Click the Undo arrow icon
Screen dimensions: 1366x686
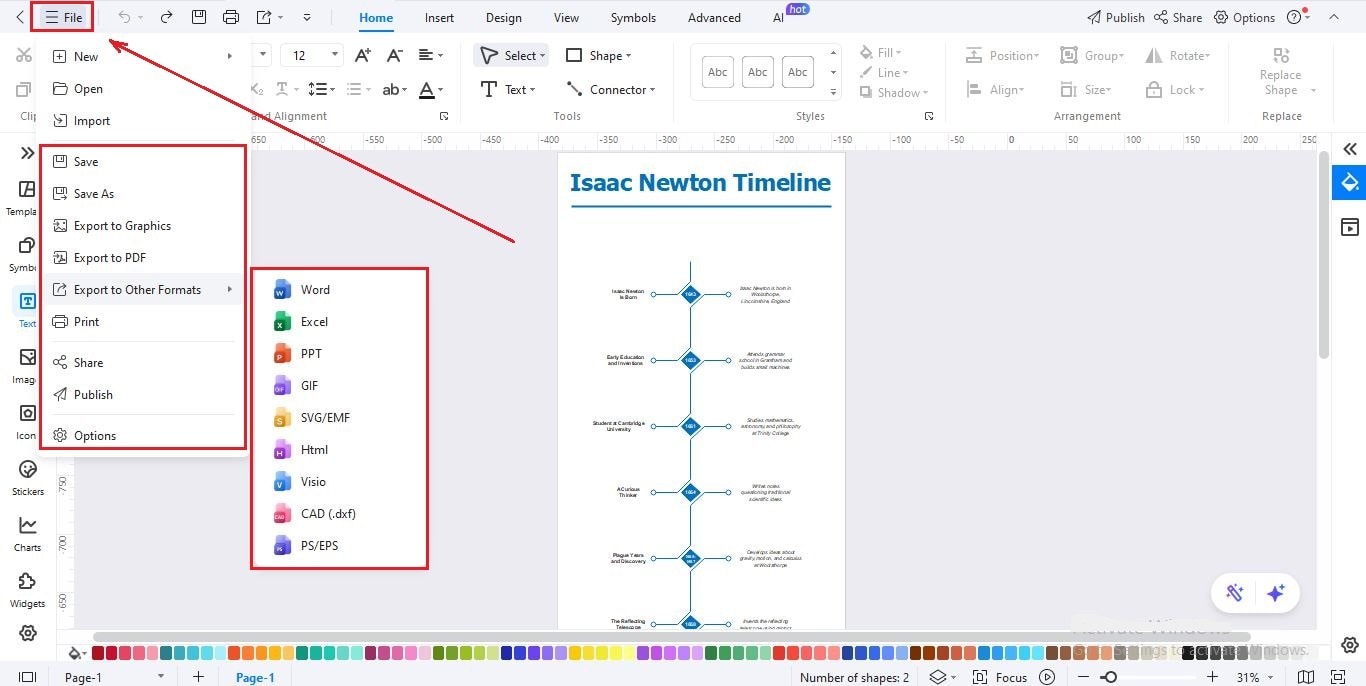(124, 17)
